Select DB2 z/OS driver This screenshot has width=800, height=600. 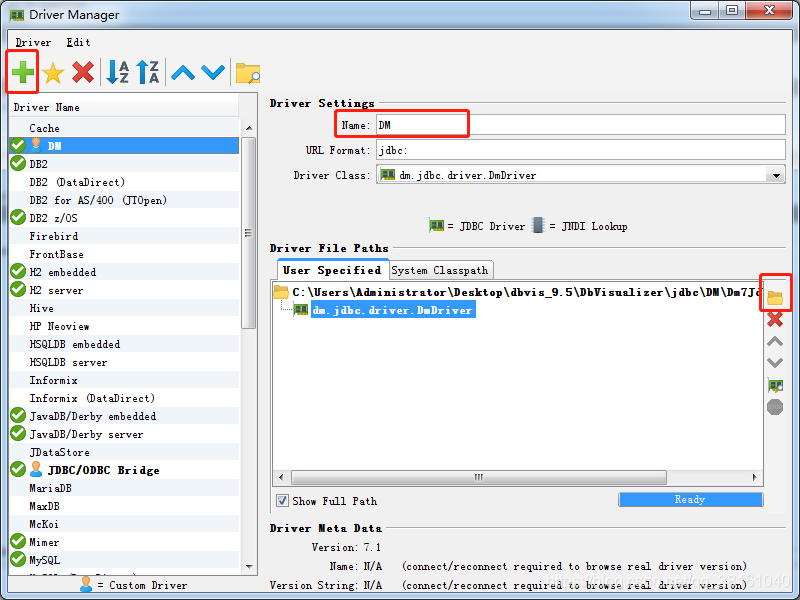tap(124, 218)
